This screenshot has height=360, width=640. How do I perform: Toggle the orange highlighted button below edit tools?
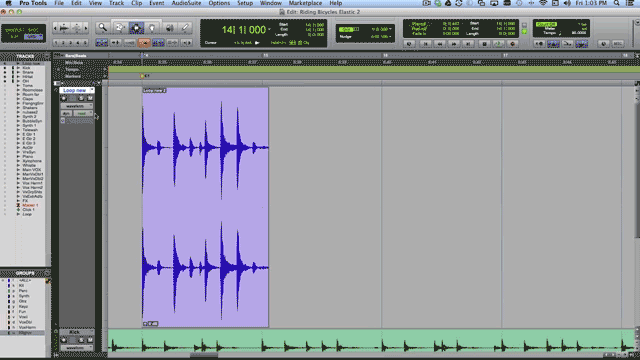pos(144,42)
